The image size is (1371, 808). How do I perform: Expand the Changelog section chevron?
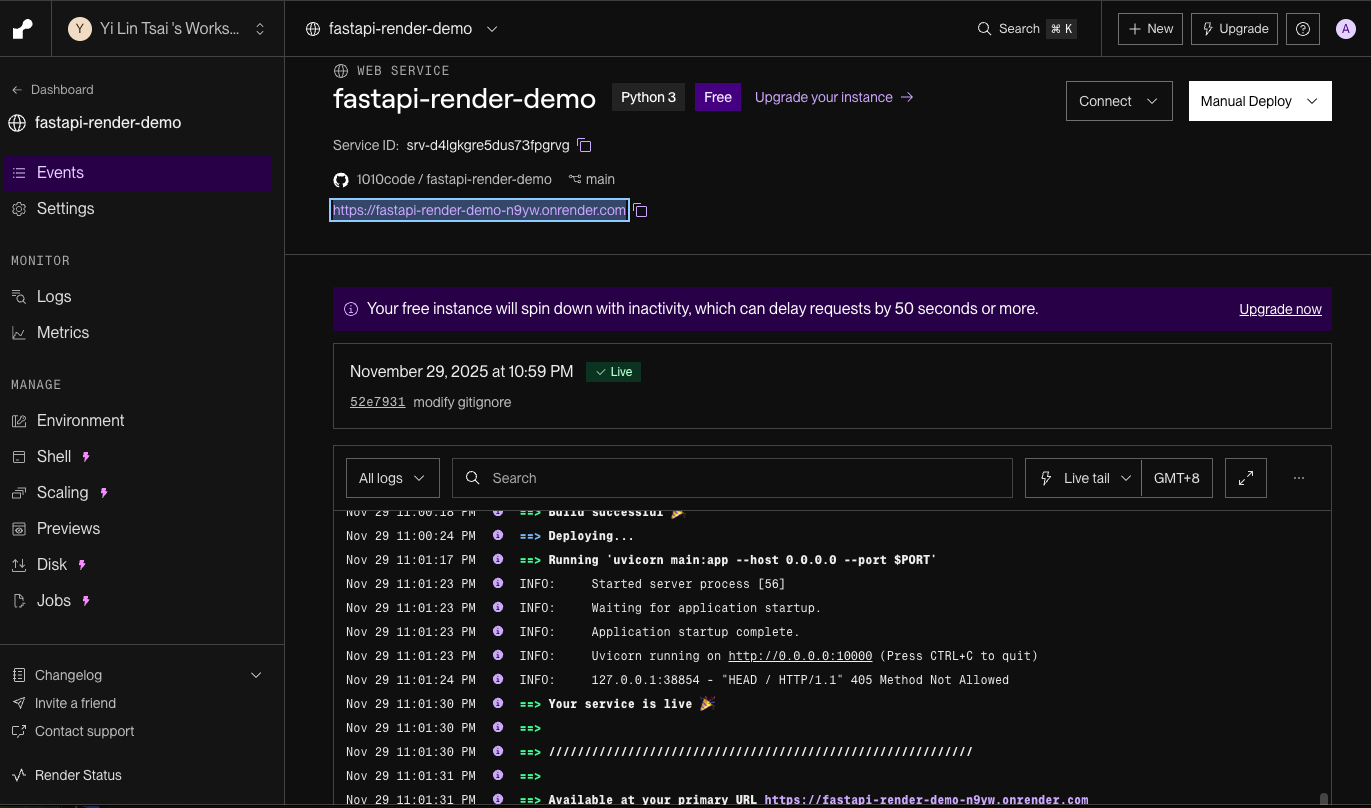(256, 675)
